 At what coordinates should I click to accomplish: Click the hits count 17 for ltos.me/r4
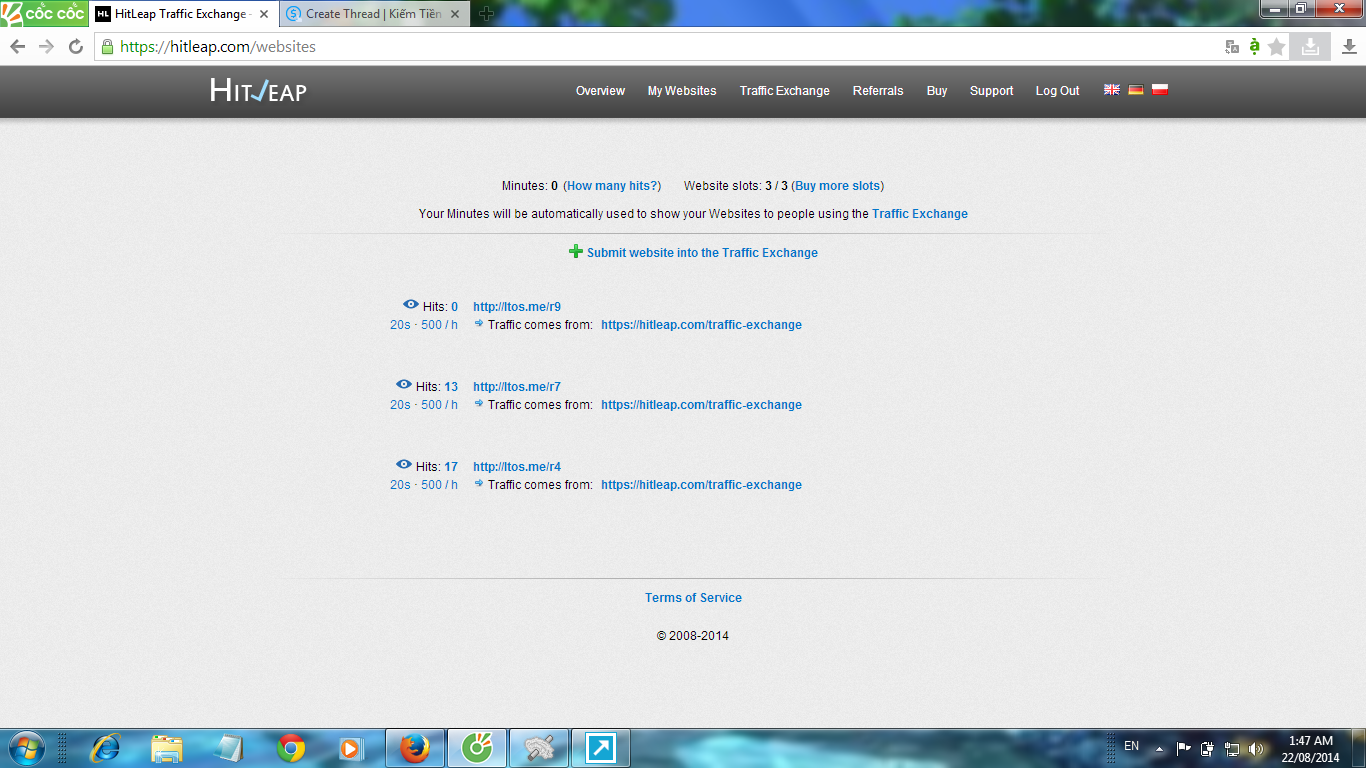451,467
